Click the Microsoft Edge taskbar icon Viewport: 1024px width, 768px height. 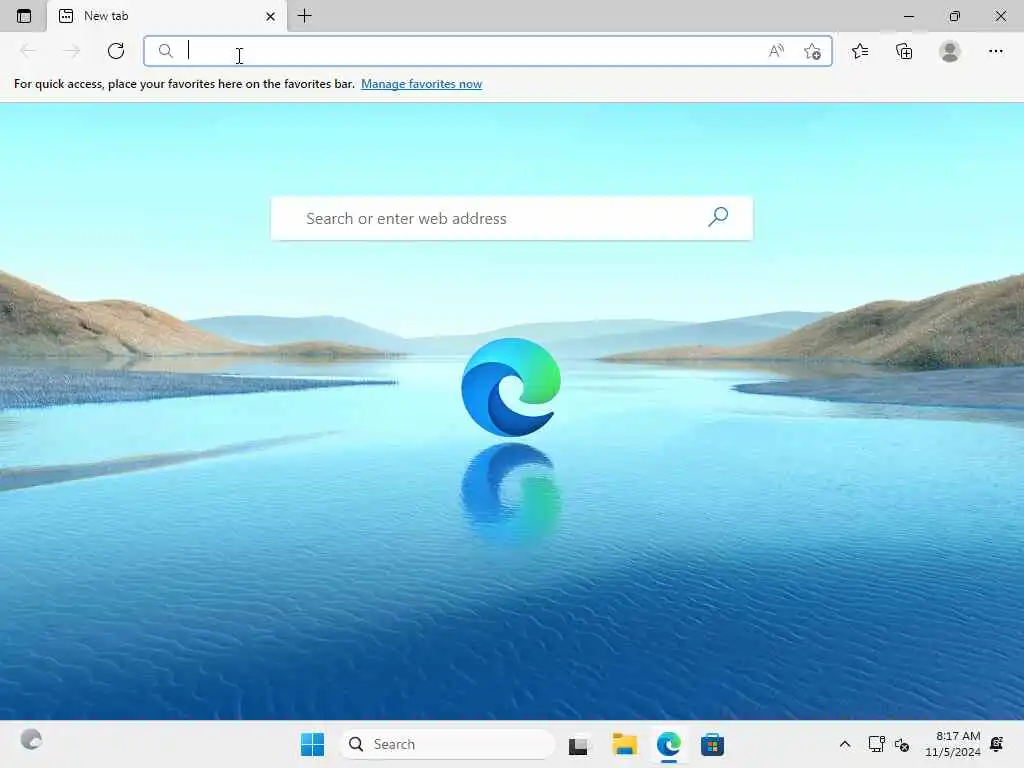[x=669, y=744]
